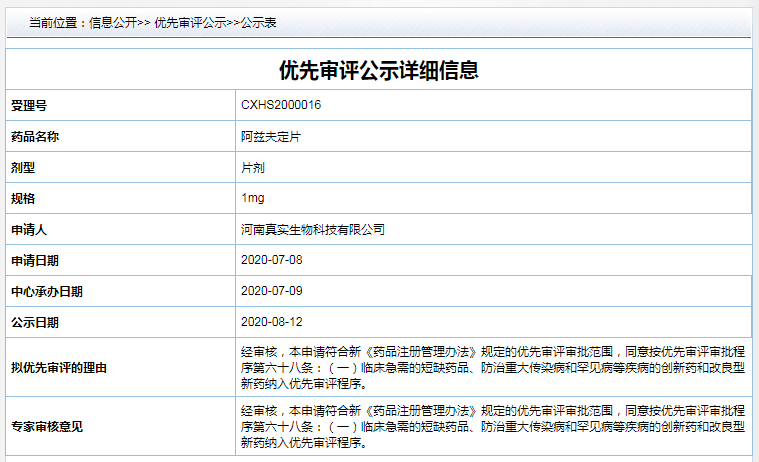Open the 信息公开 breadcrumb link
Screen dimensions: 759x462
pyautogui.click(x=113, y=23)
